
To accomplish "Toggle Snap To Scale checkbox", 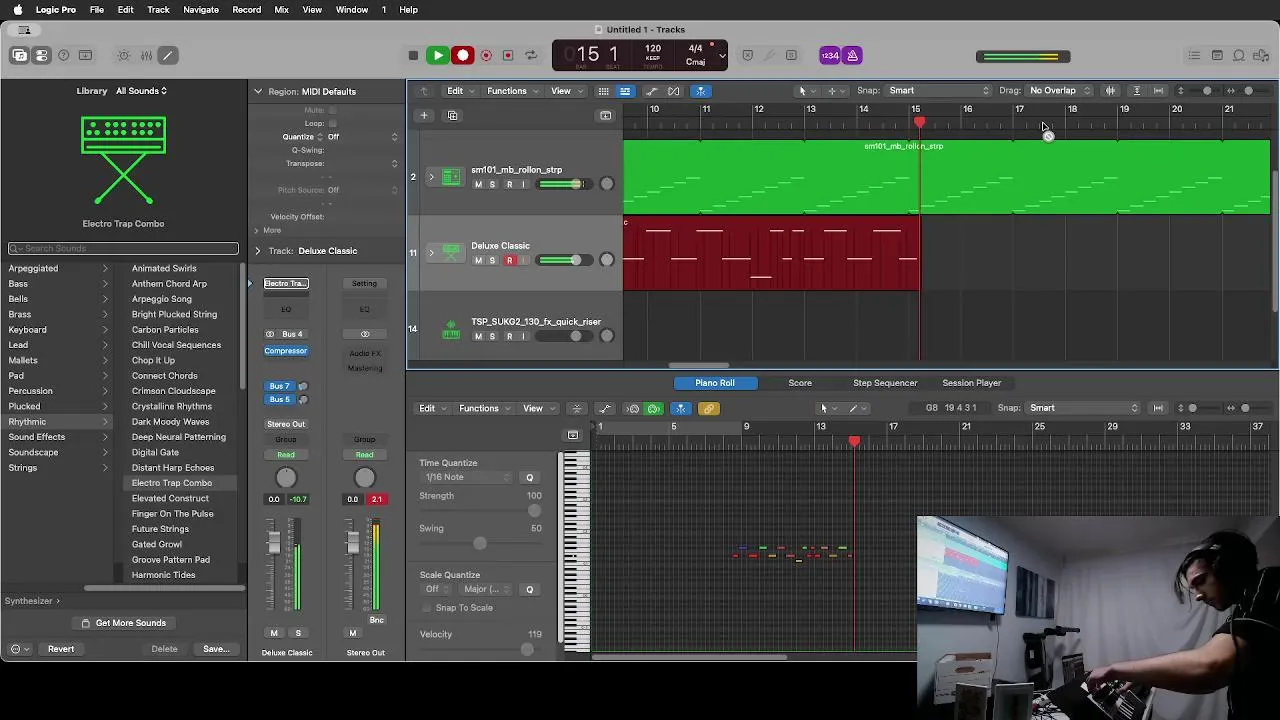I will click(428, 607).
